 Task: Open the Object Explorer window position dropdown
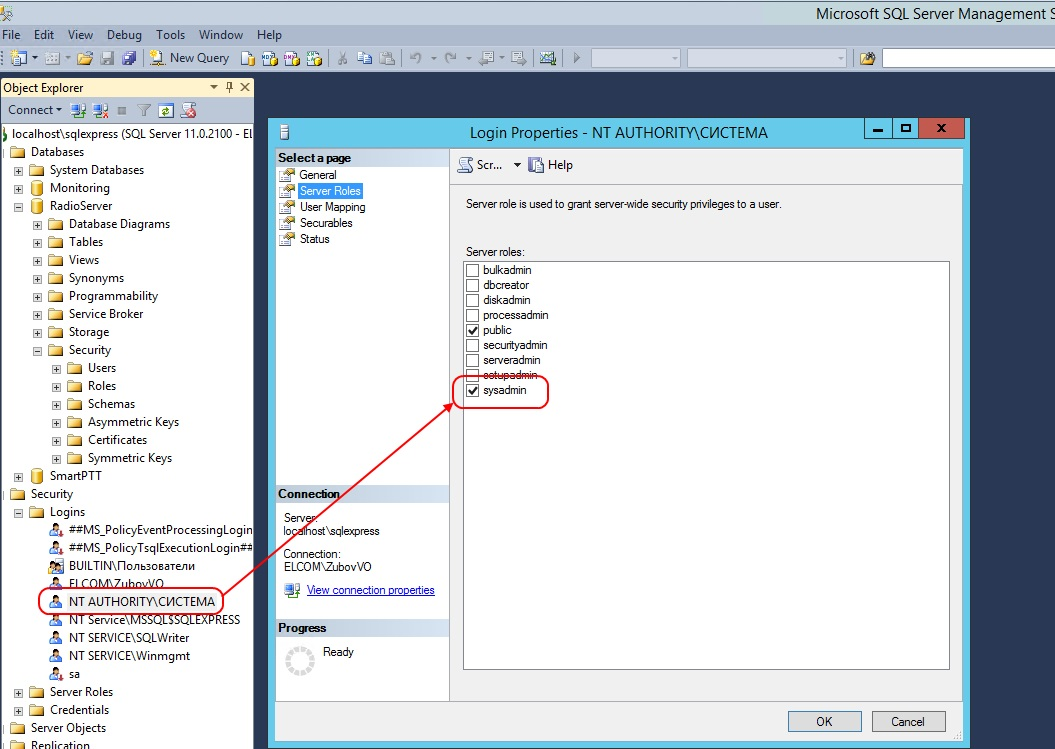(214, 87)
